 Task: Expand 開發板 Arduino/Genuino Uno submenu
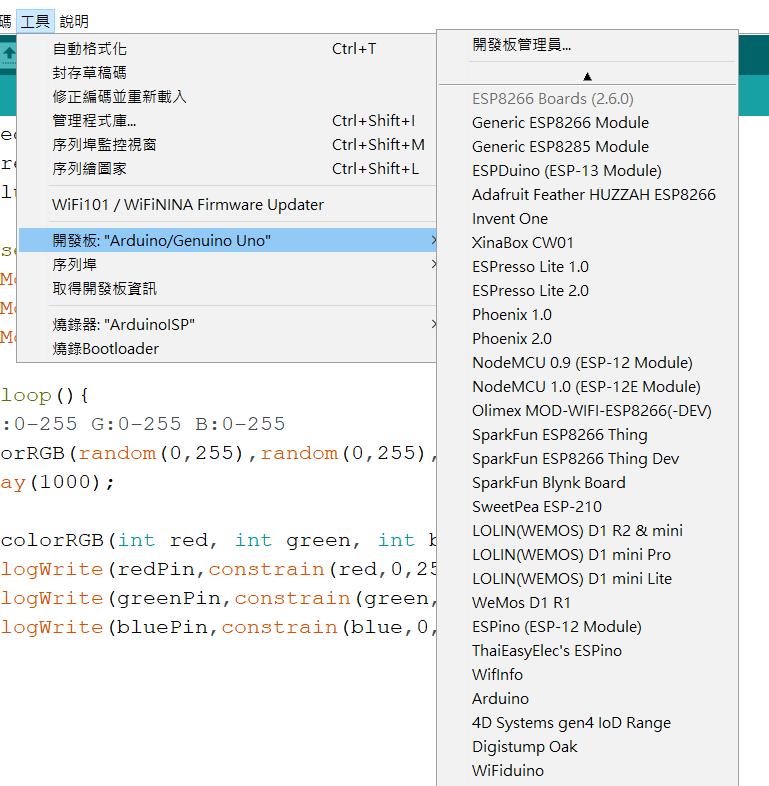[227, 241]
